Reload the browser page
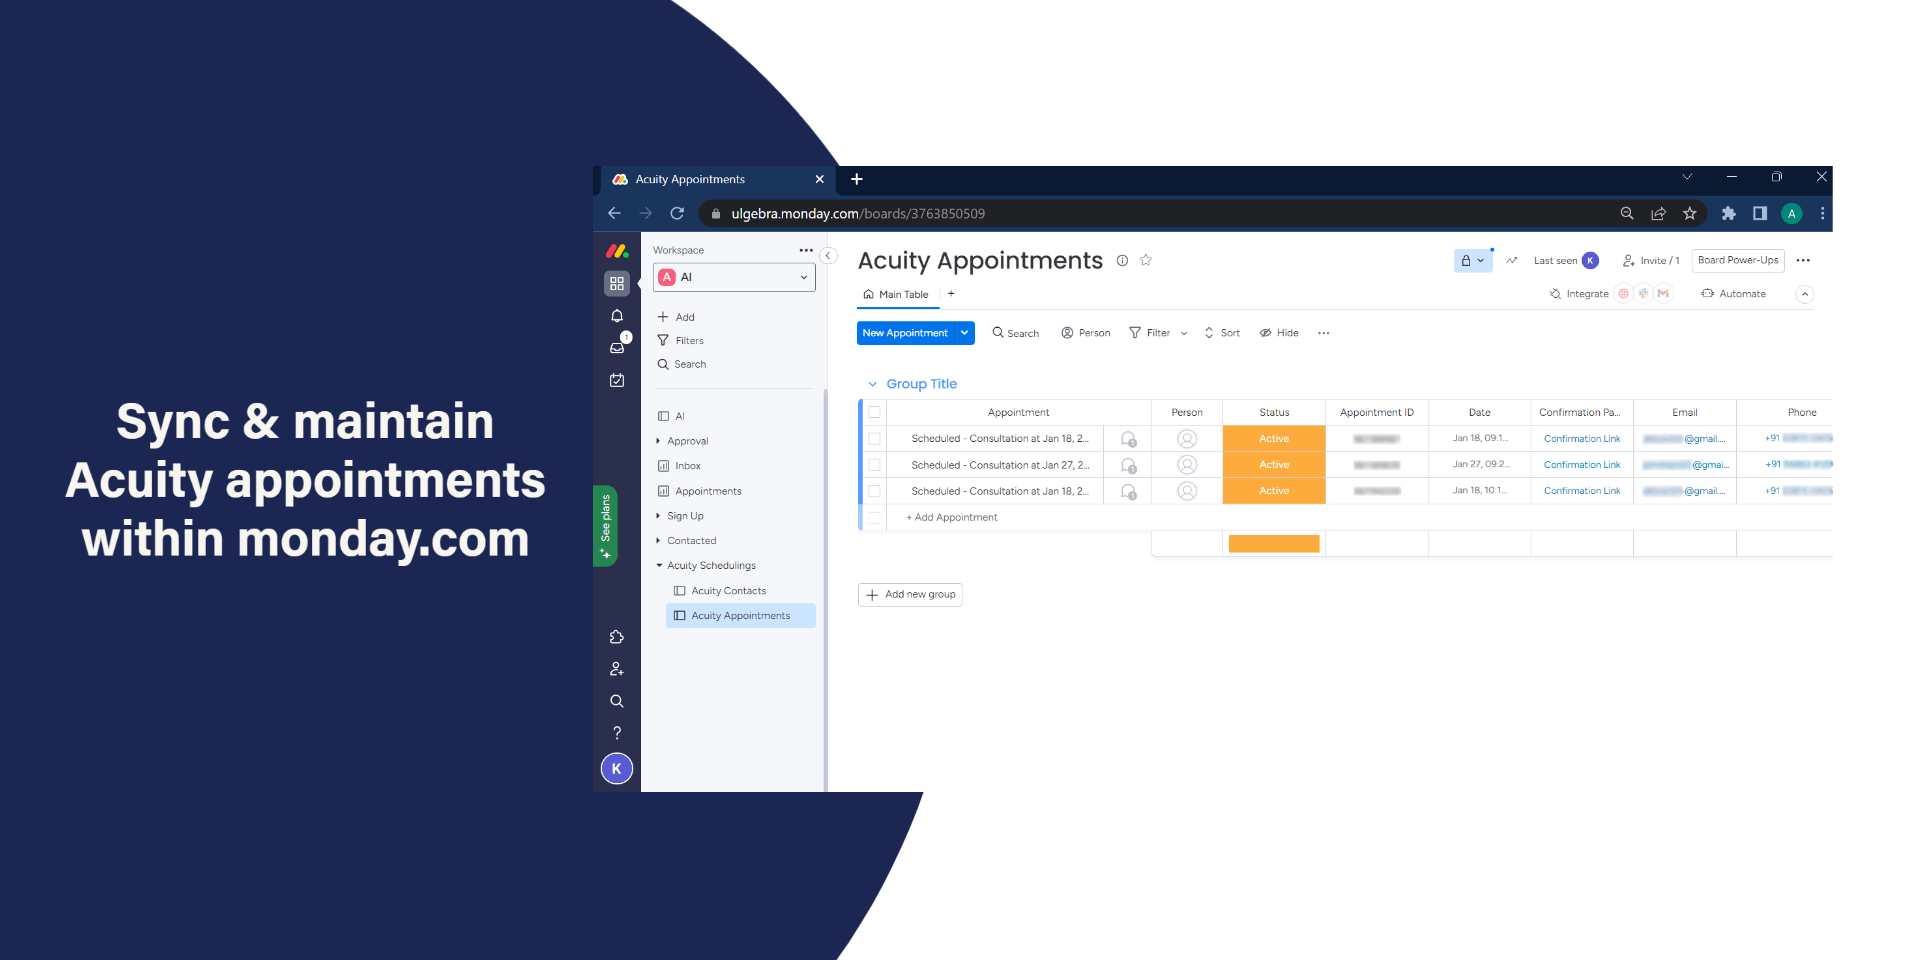This screenshot has width=1920, height=960. tap(677, 213)
